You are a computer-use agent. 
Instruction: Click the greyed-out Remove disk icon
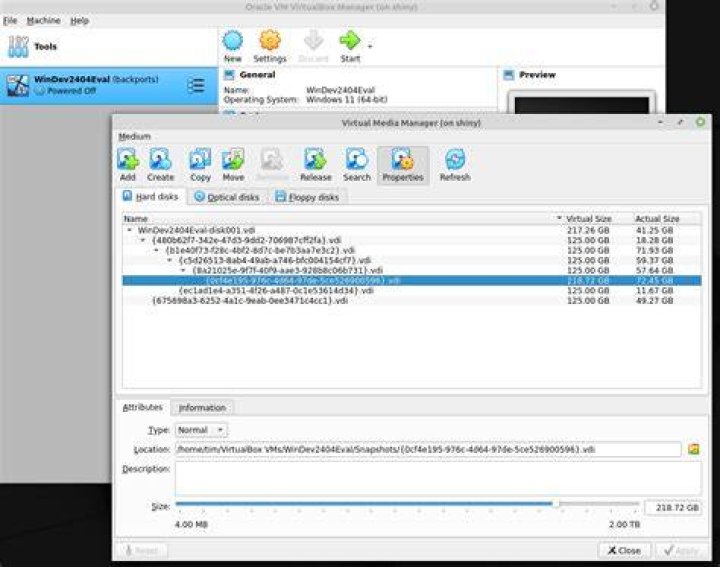click(272, 159)
